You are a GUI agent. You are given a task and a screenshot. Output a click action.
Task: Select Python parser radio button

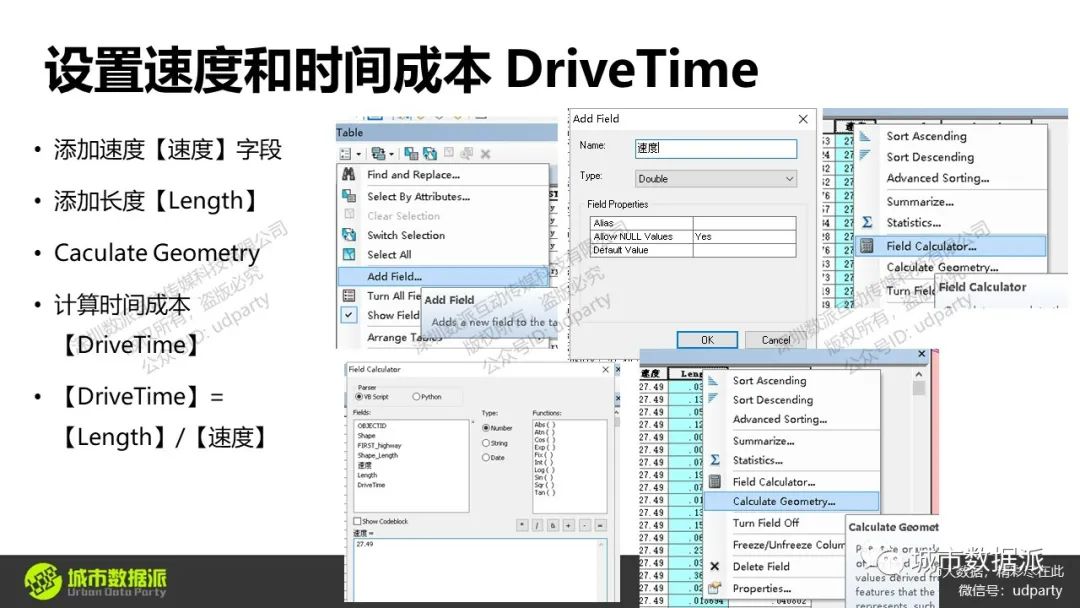pyautogui.click(x=416, y=397)
